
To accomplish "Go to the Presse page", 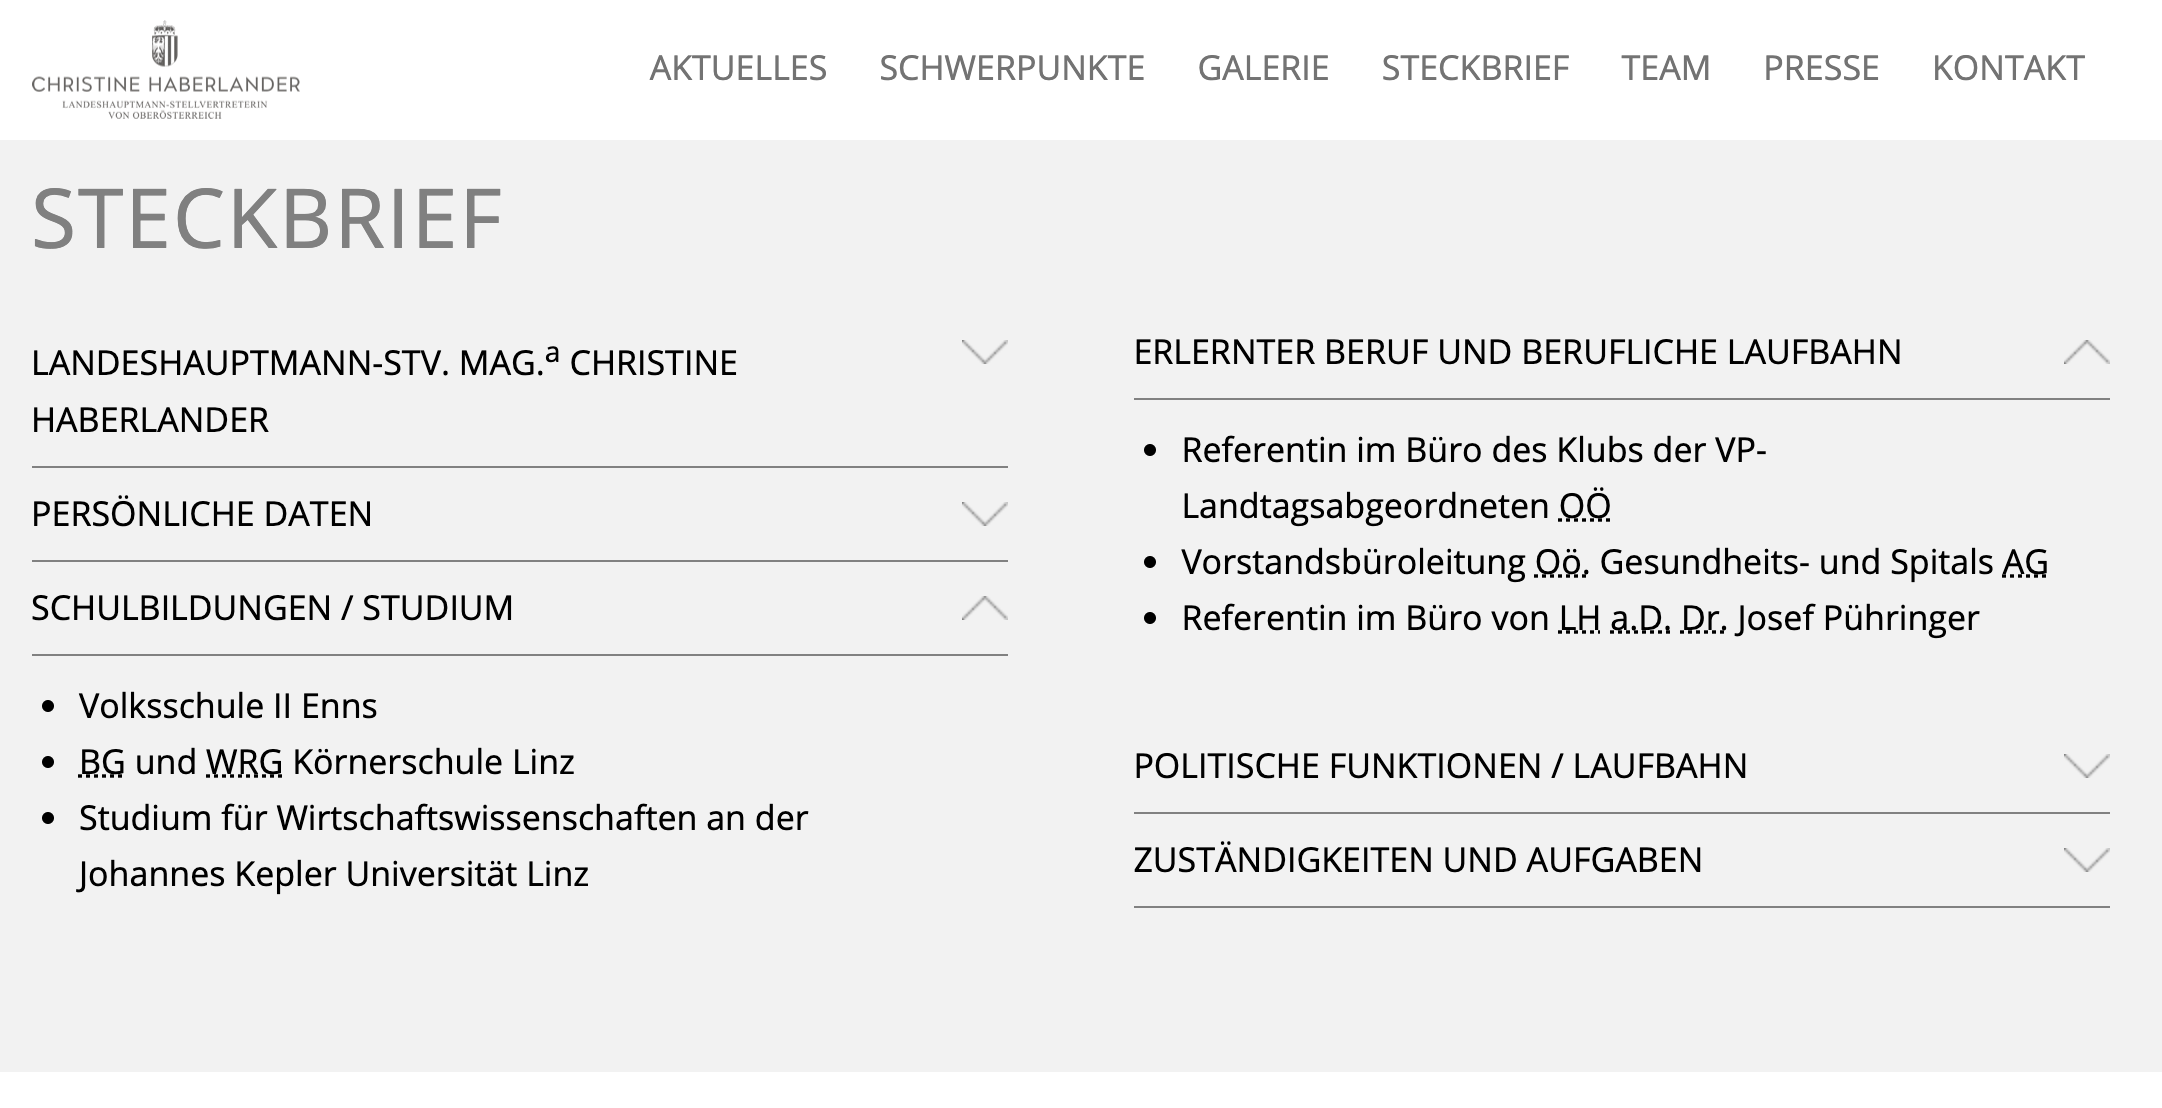I will point(1821,68).
